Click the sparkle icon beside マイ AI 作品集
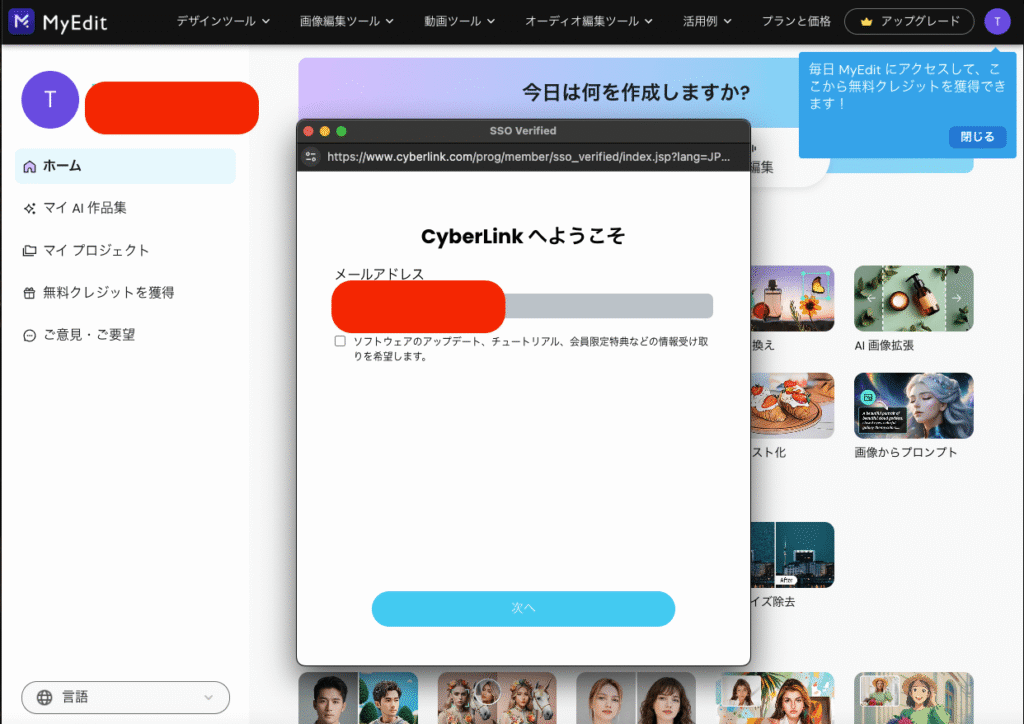The width and height of the screenshot is (1024, 724). pyautogui.click(x=29, y=208)
